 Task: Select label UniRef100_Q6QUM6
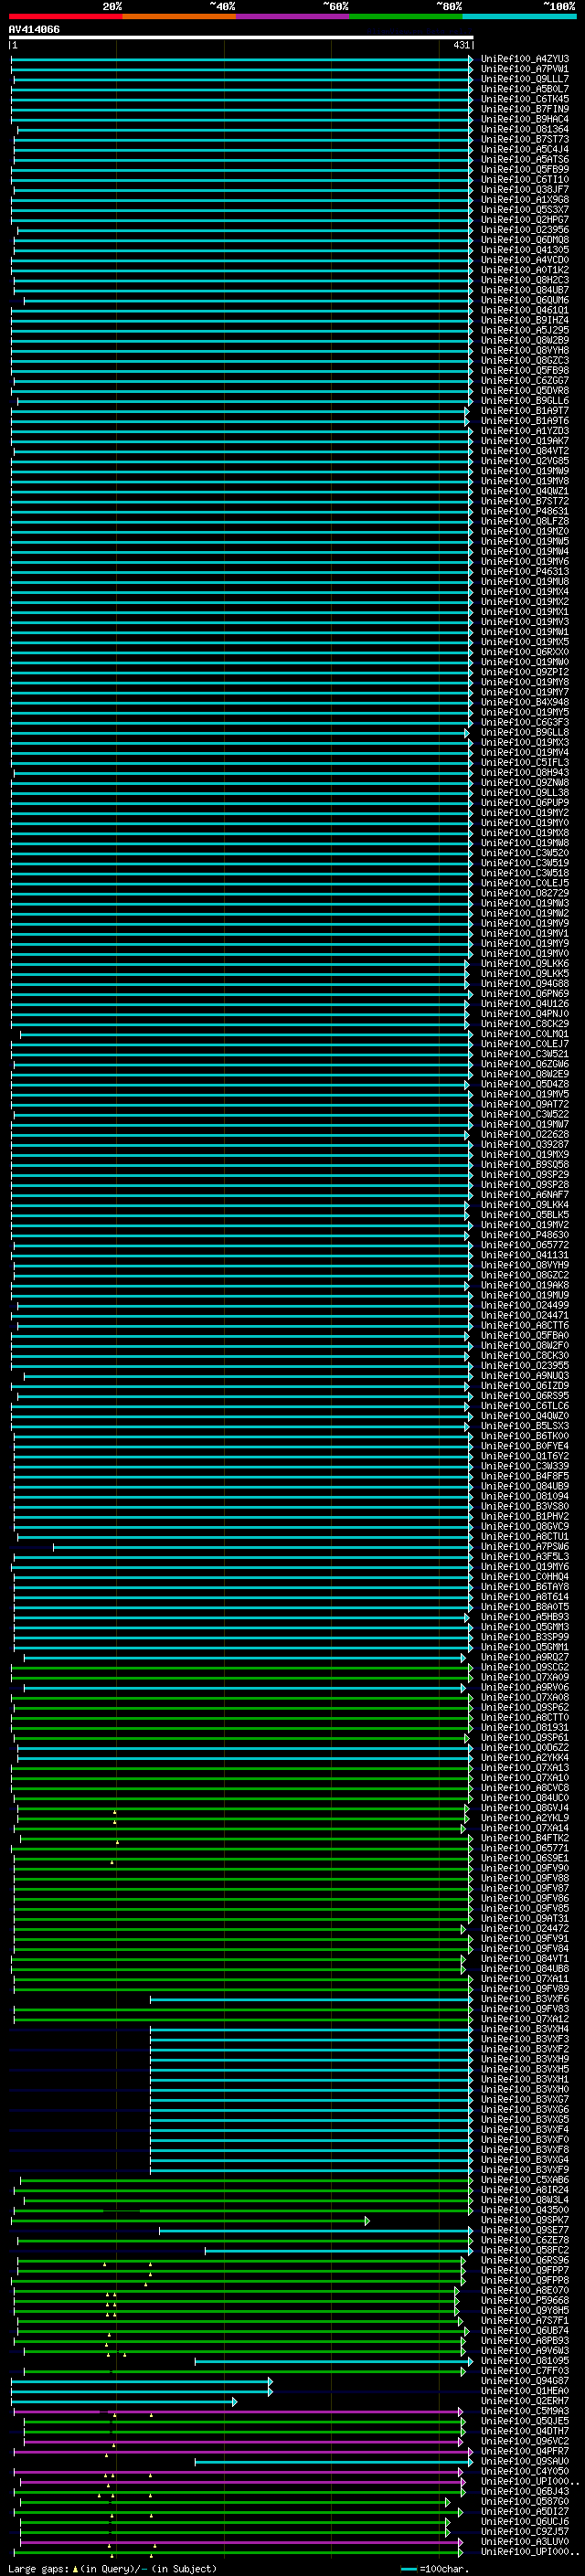click(x=525, y=300)
